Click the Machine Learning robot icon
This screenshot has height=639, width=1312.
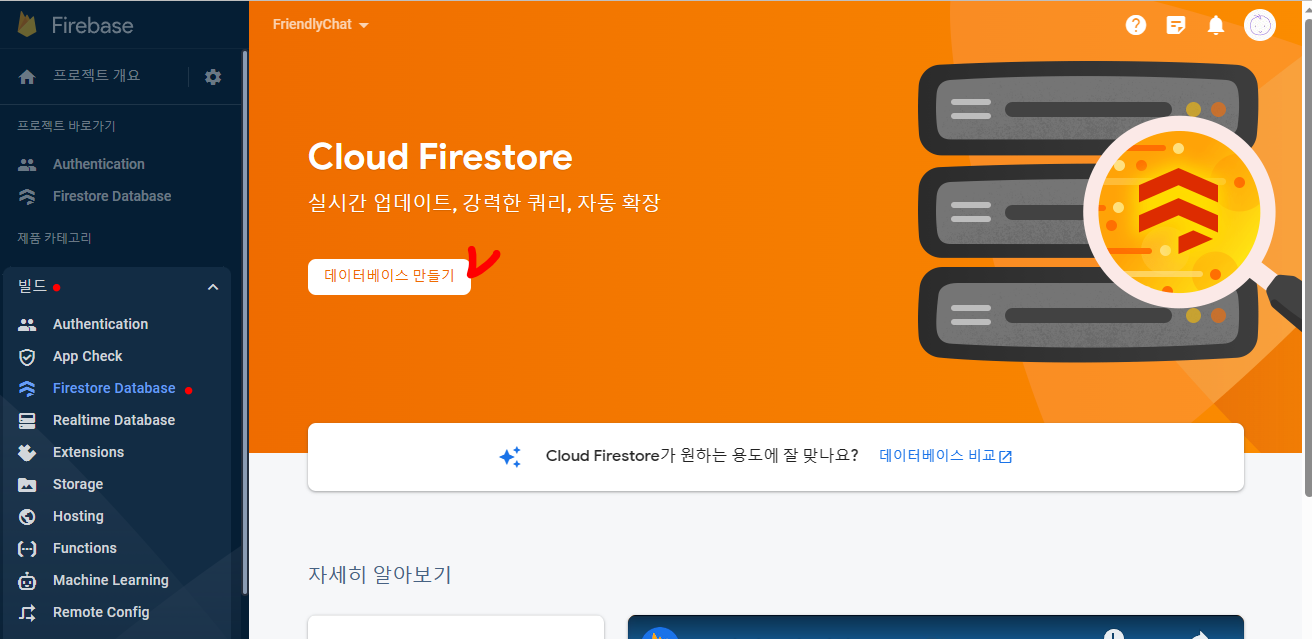(x=27, y=580)
